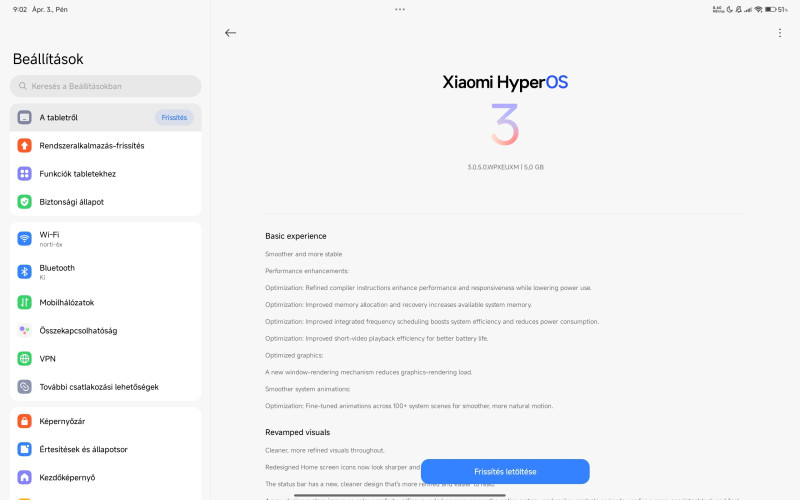Click 'Smoother system animations:' line
Viewport: 800px width, 500px height.
308,388
